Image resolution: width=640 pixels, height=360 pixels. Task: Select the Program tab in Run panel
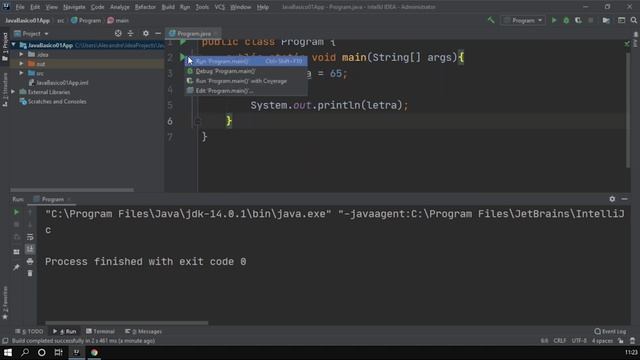(x=52, y=199)
